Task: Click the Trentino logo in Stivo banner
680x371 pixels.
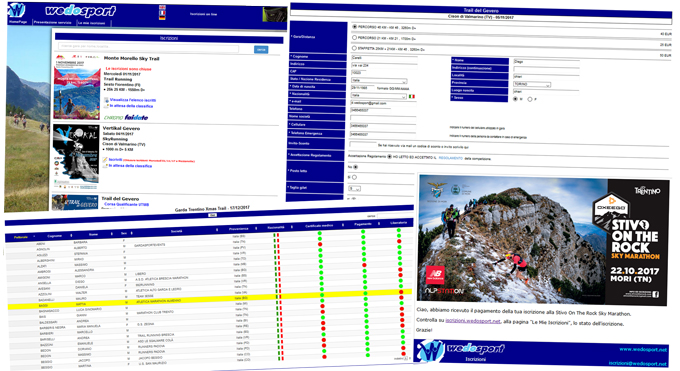Action: 647,190
